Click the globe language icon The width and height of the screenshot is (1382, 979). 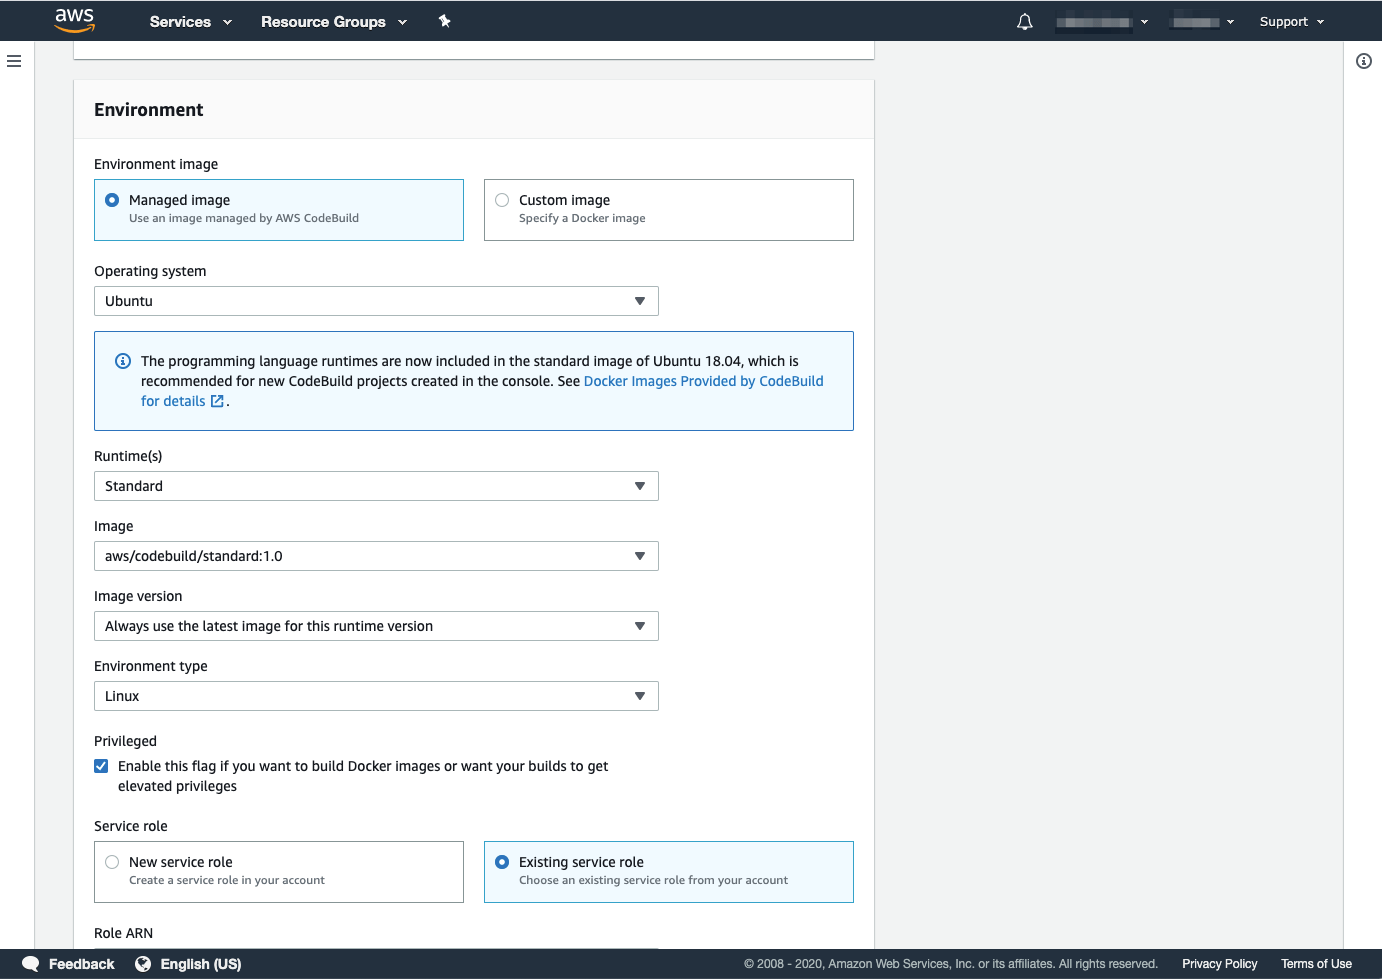143,964
